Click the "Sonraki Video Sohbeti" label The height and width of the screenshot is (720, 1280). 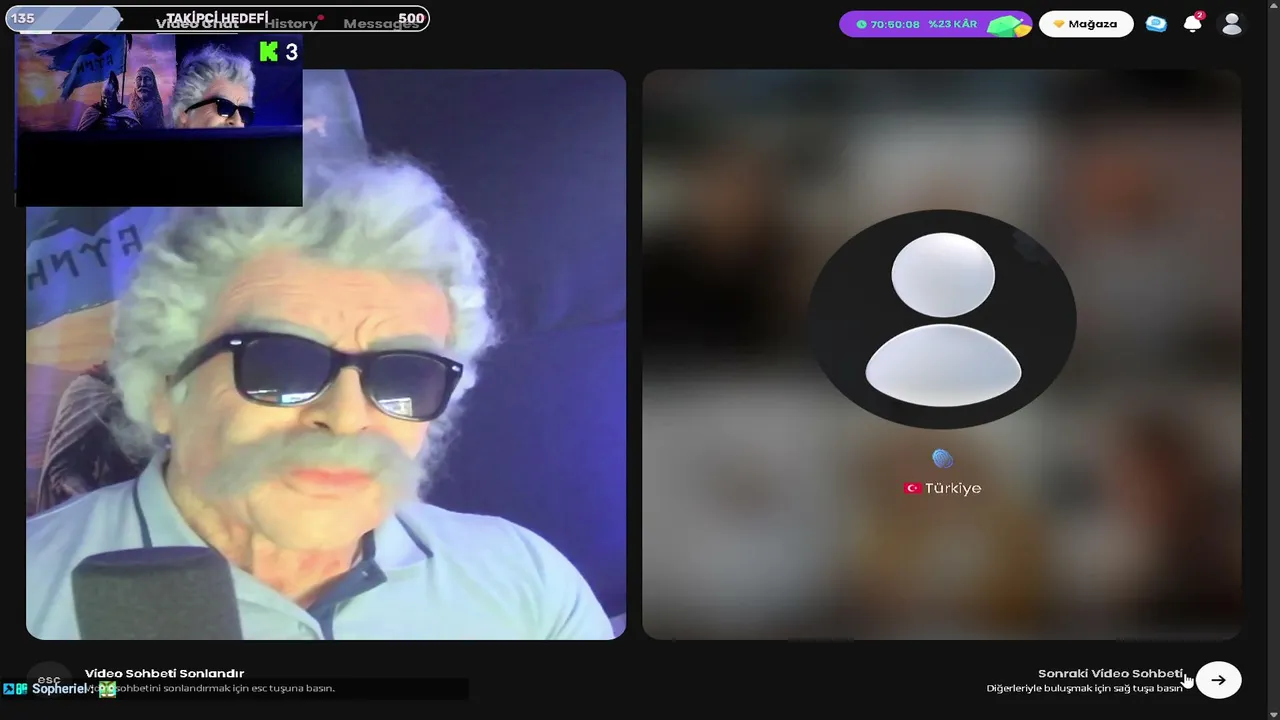1110,673
